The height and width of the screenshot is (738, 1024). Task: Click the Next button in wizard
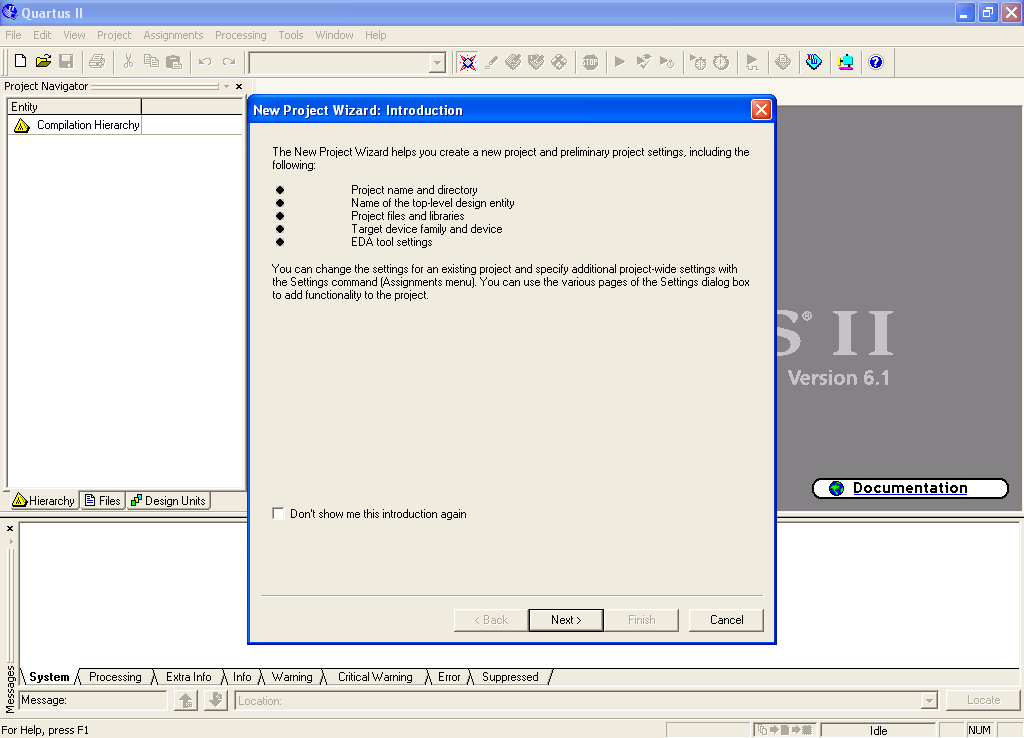567,620
